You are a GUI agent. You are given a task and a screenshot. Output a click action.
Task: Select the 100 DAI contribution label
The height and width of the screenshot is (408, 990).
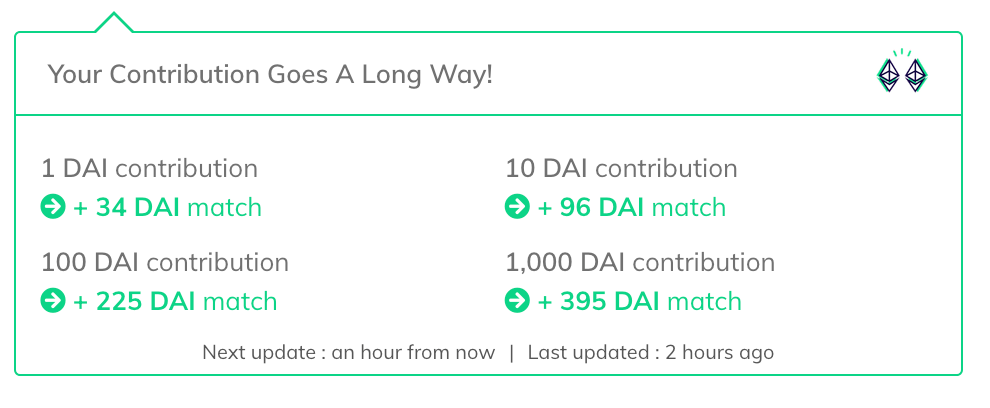point(165,263)
